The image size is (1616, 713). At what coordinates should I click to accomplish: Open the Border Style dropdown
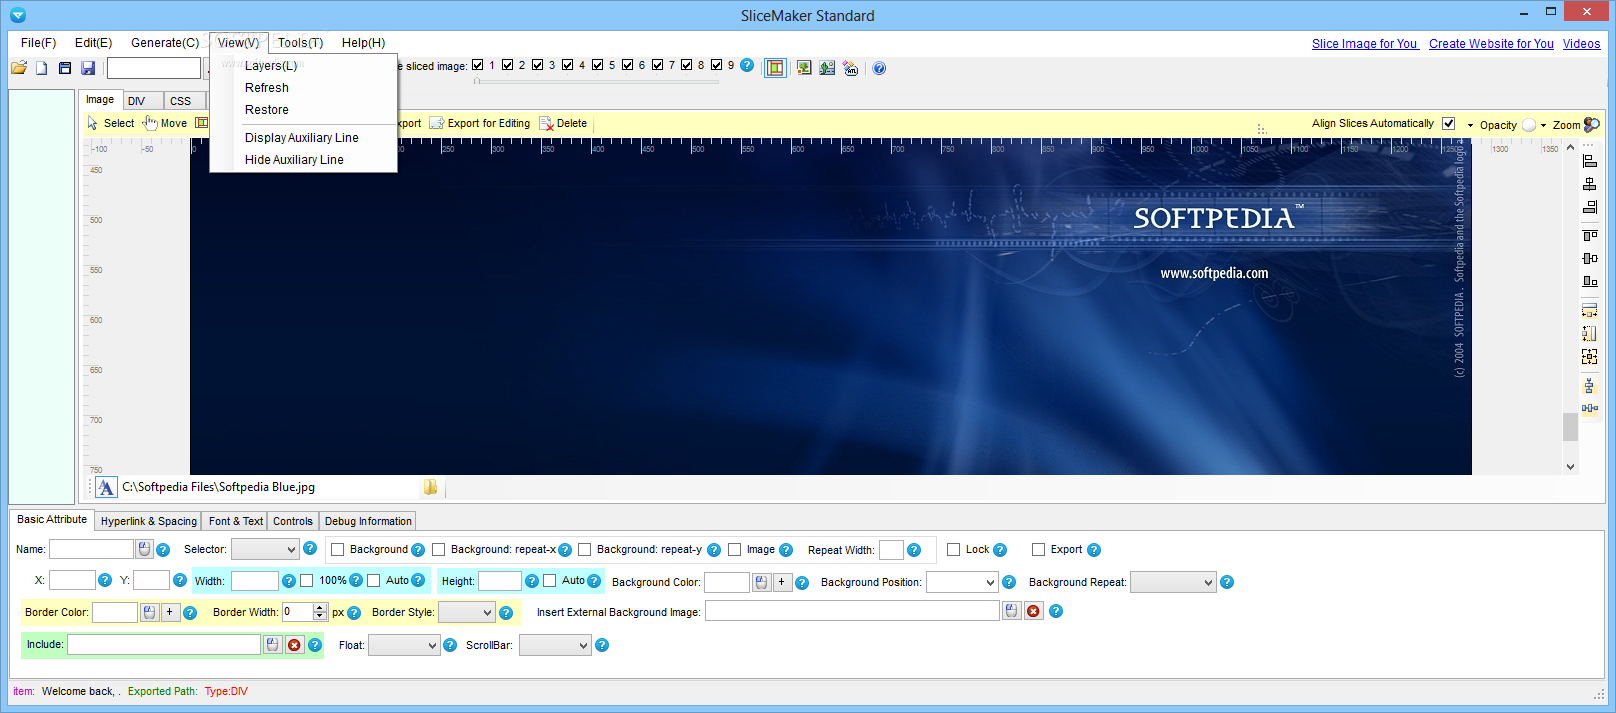(x=466, y=612)
